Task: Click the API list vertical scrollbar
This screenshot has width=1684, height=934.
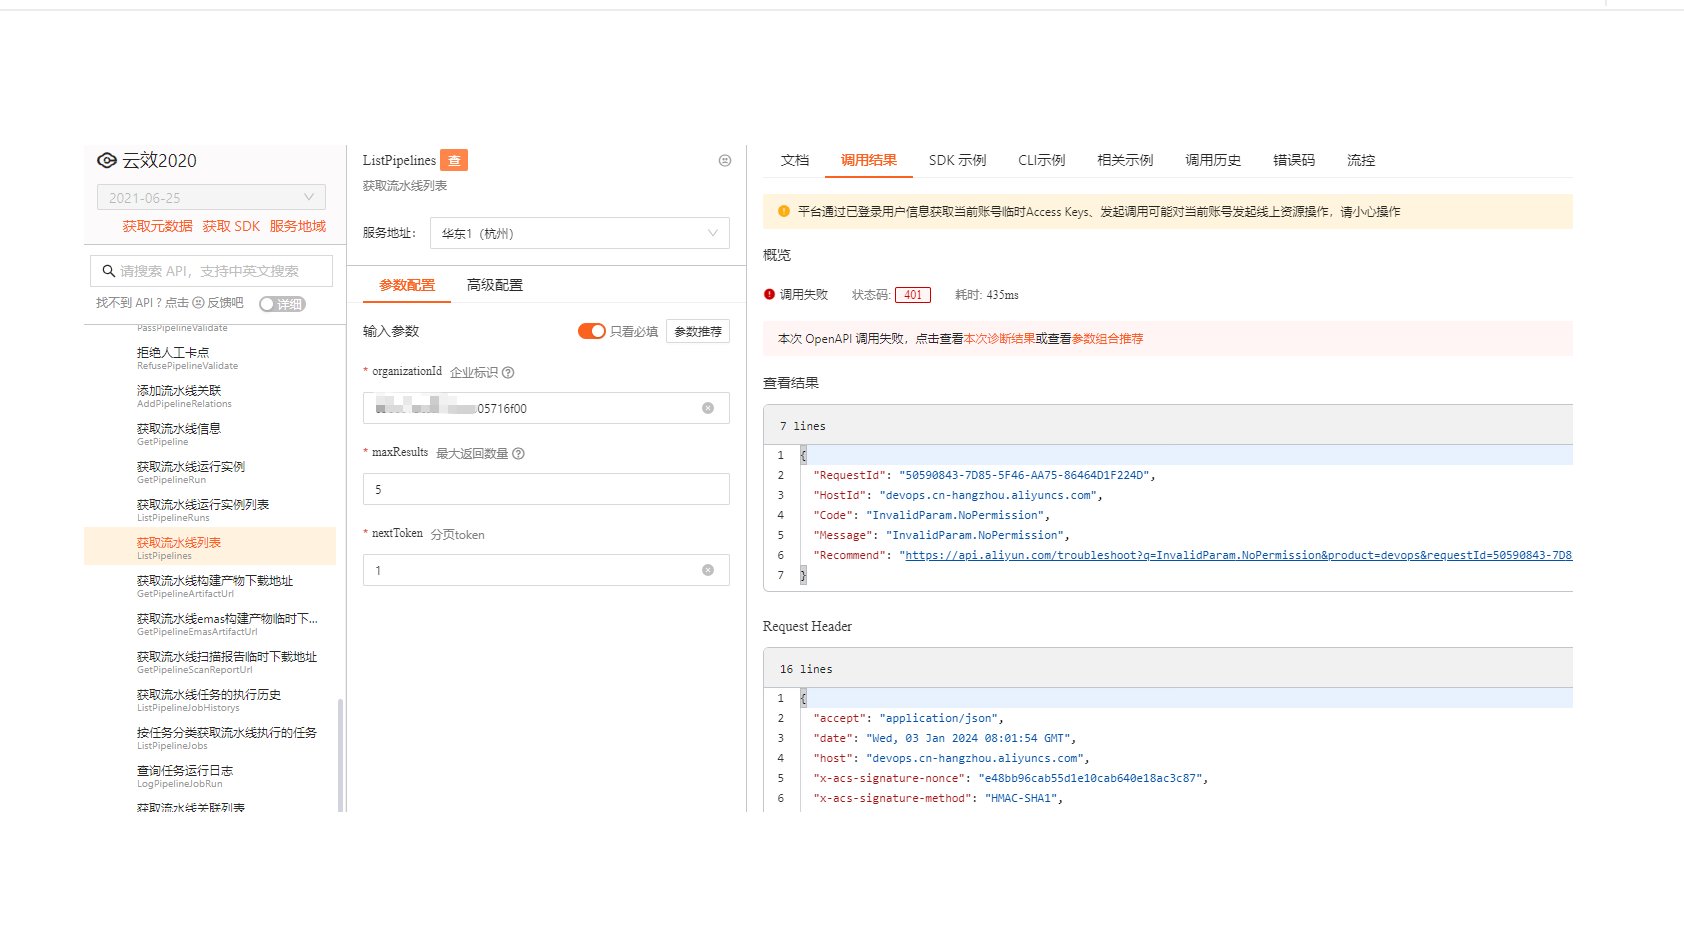Action: (x=340, y=755)
